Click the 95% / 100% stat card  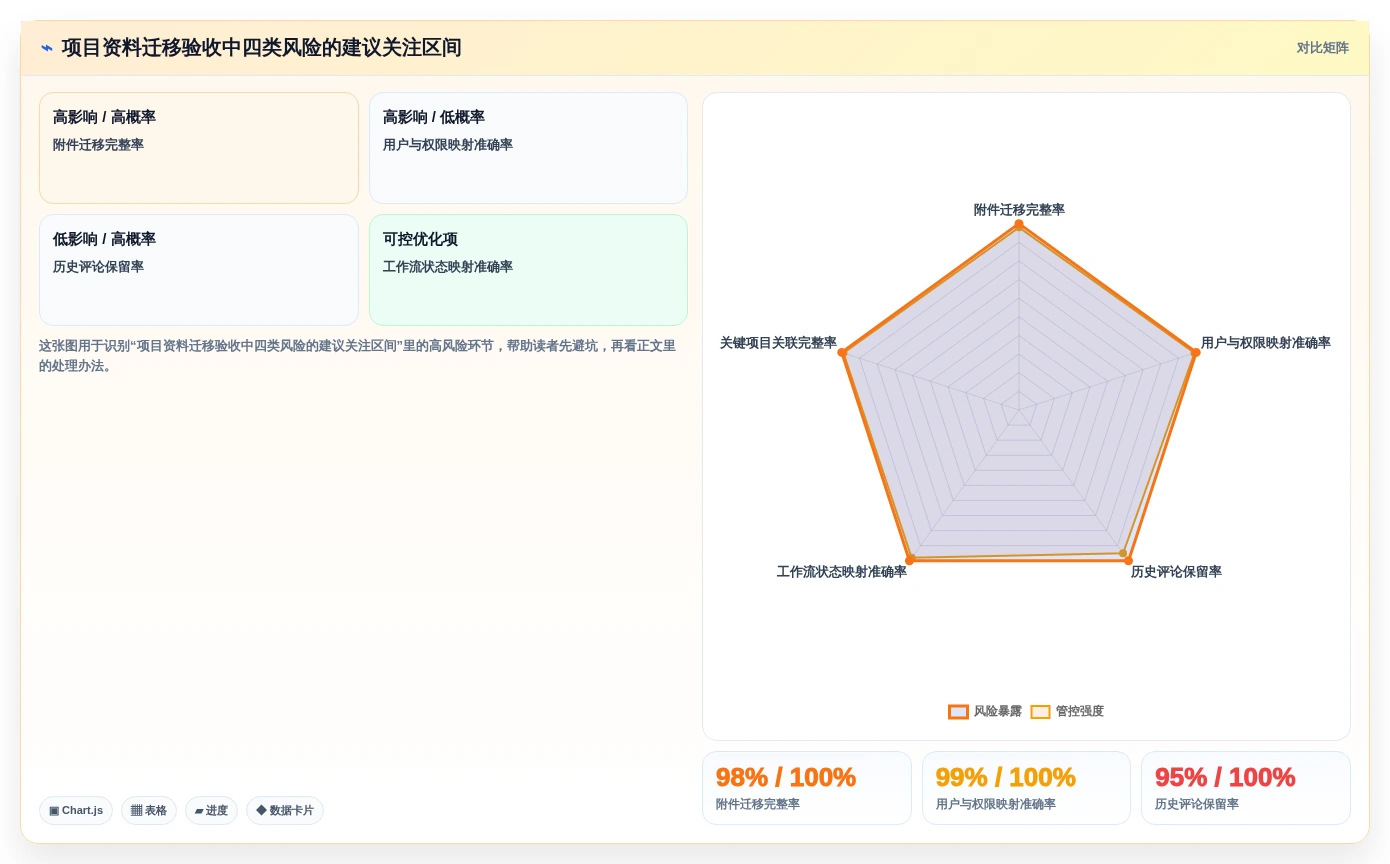(x=1246, y=788)
